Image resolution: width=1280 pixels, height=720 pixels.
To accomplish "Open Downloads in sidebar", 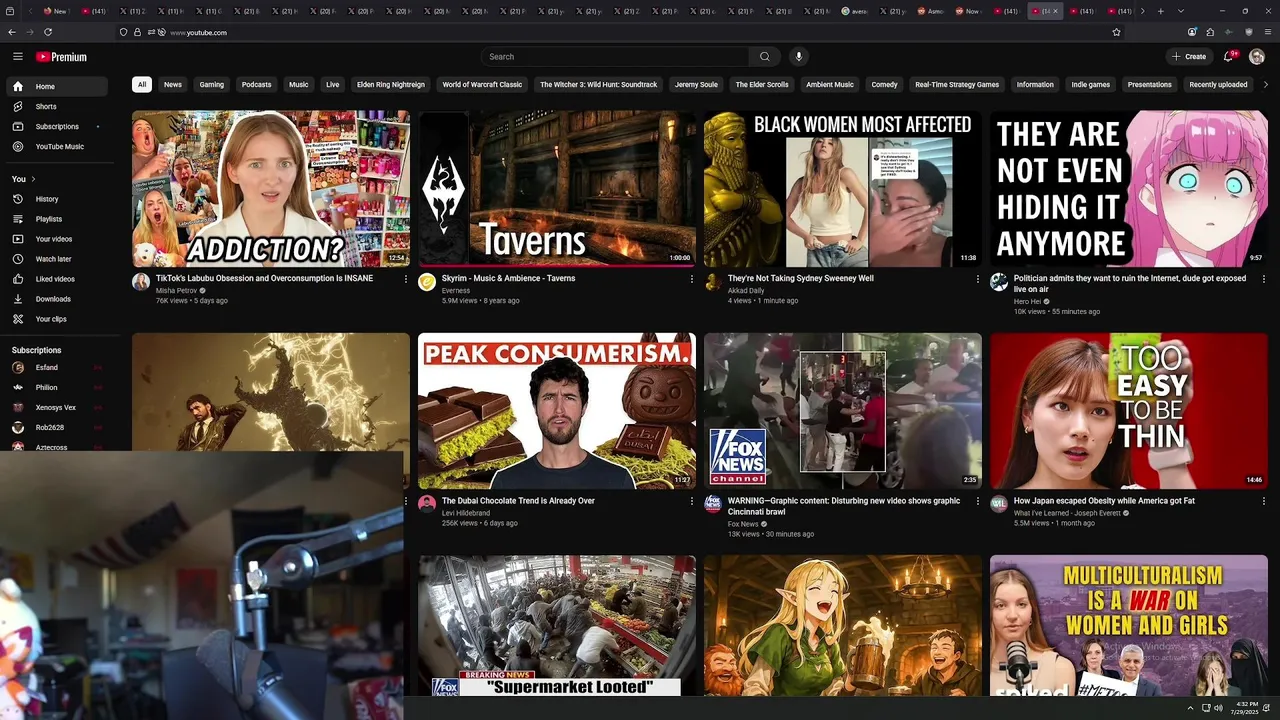I will click(55, 299).
